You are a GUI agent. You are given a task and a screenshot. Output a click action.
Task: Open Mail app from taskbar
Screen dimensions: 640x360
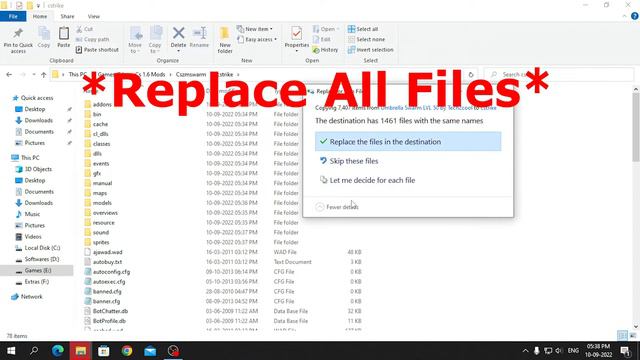coord(150,351)
